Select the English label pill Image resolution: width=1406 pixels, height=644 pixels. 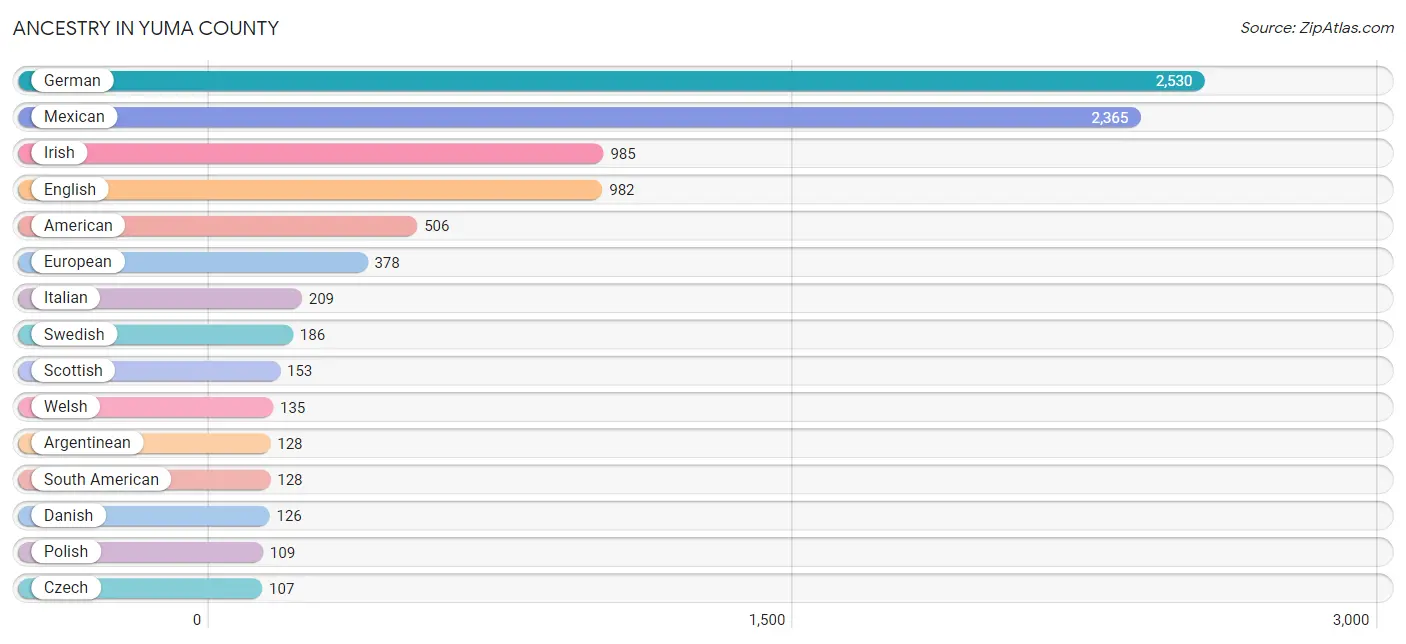[x=70, y=190]
